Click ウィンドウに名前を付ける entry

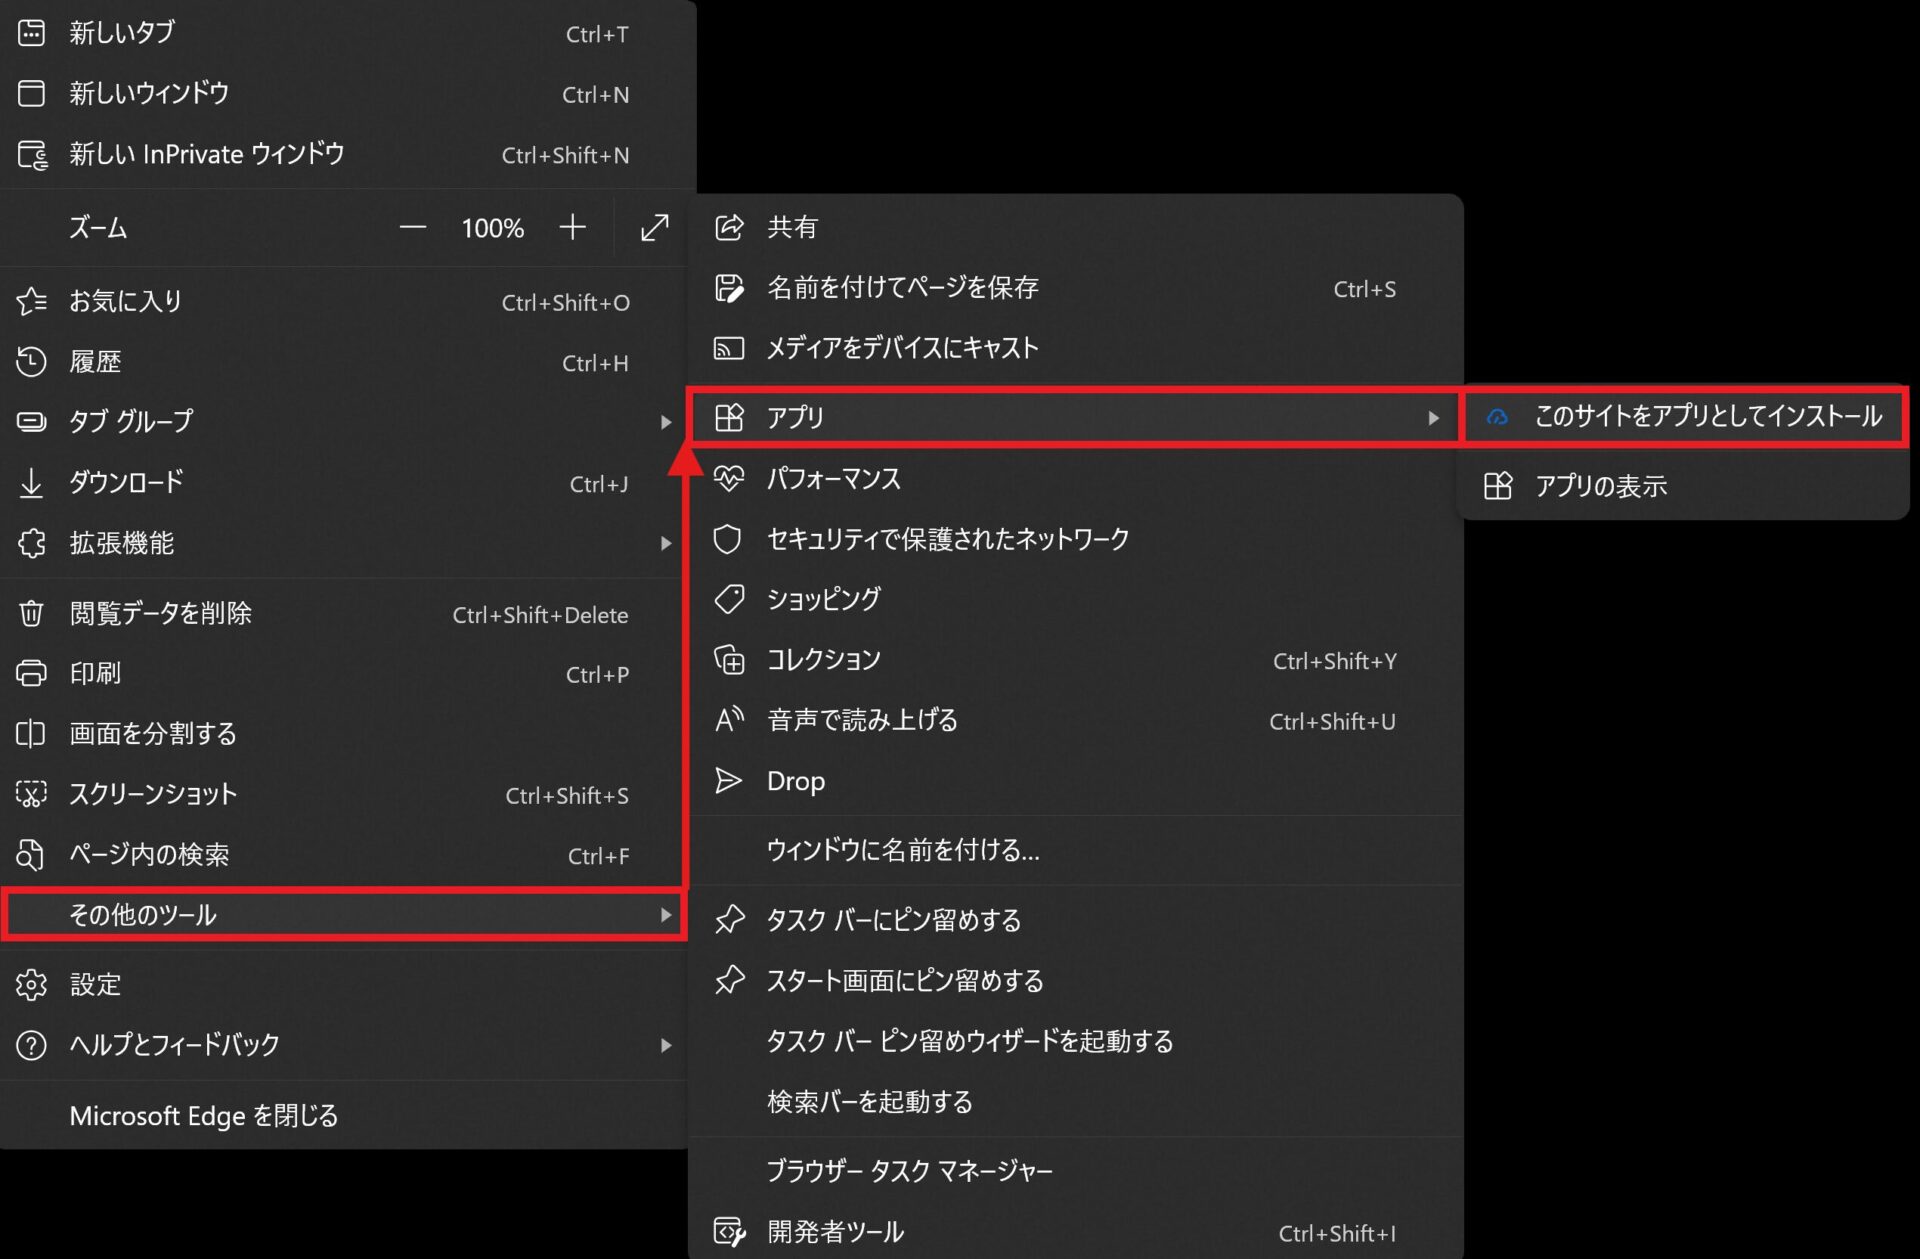click(x=902, y=850)
